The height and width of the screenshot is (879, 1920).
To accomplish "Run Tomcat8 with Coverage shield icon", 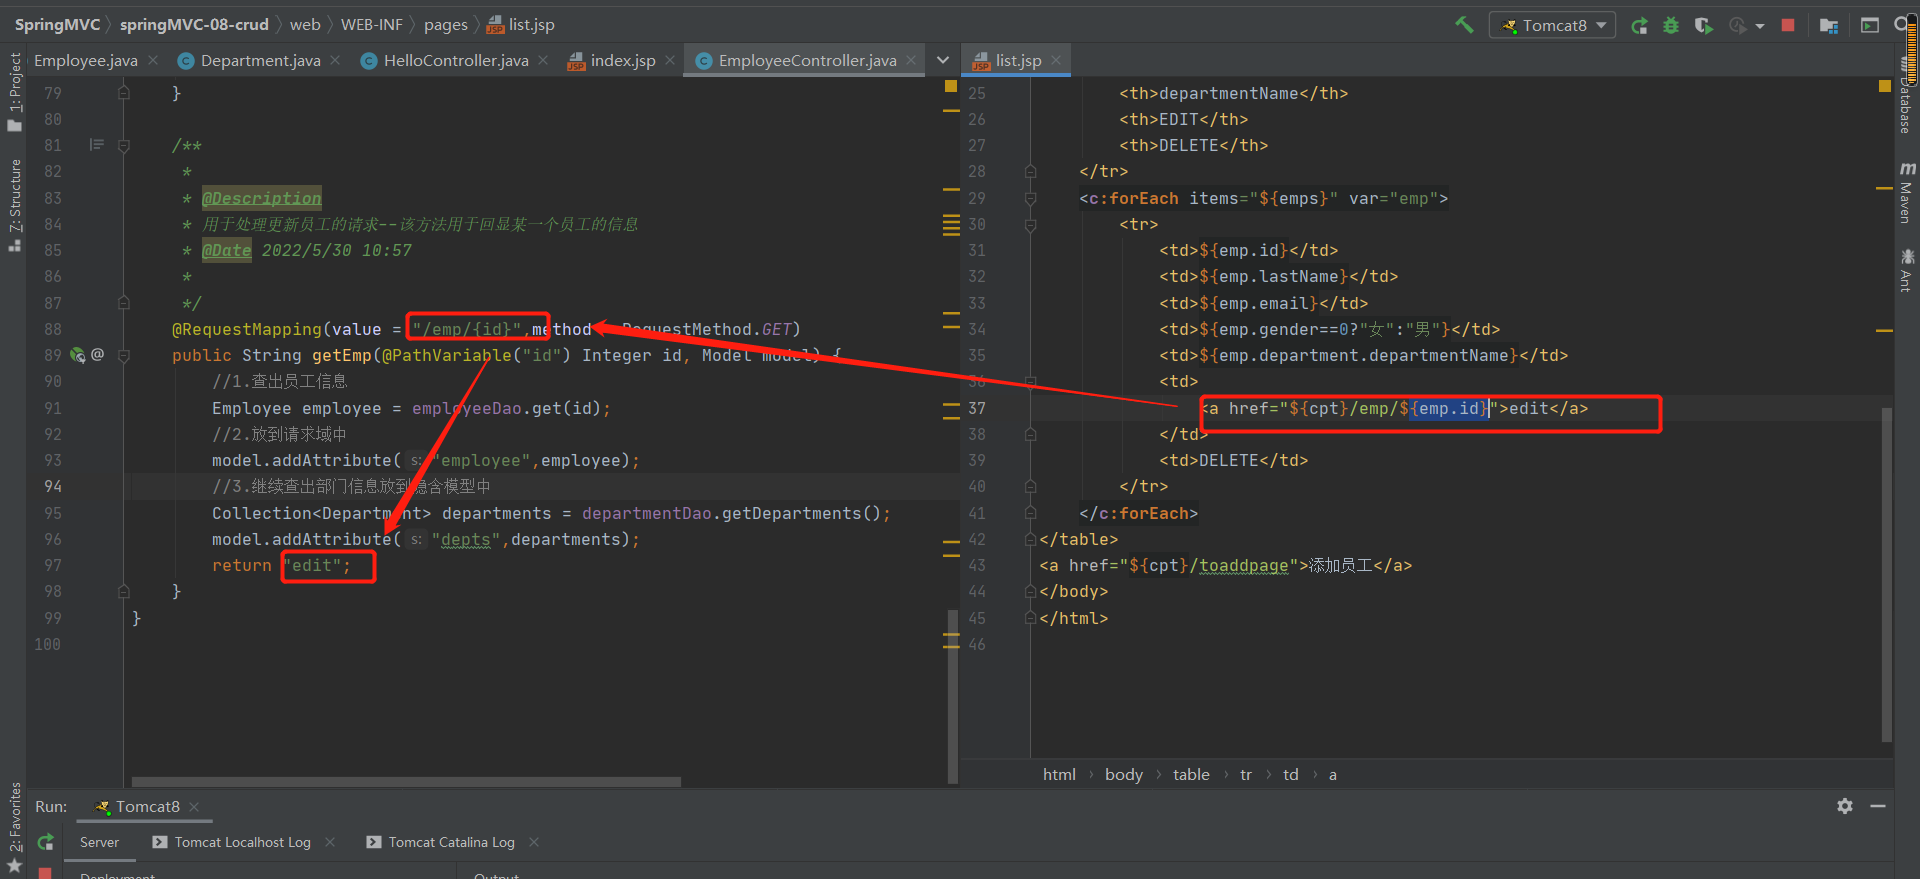I will coord(1703,25).
